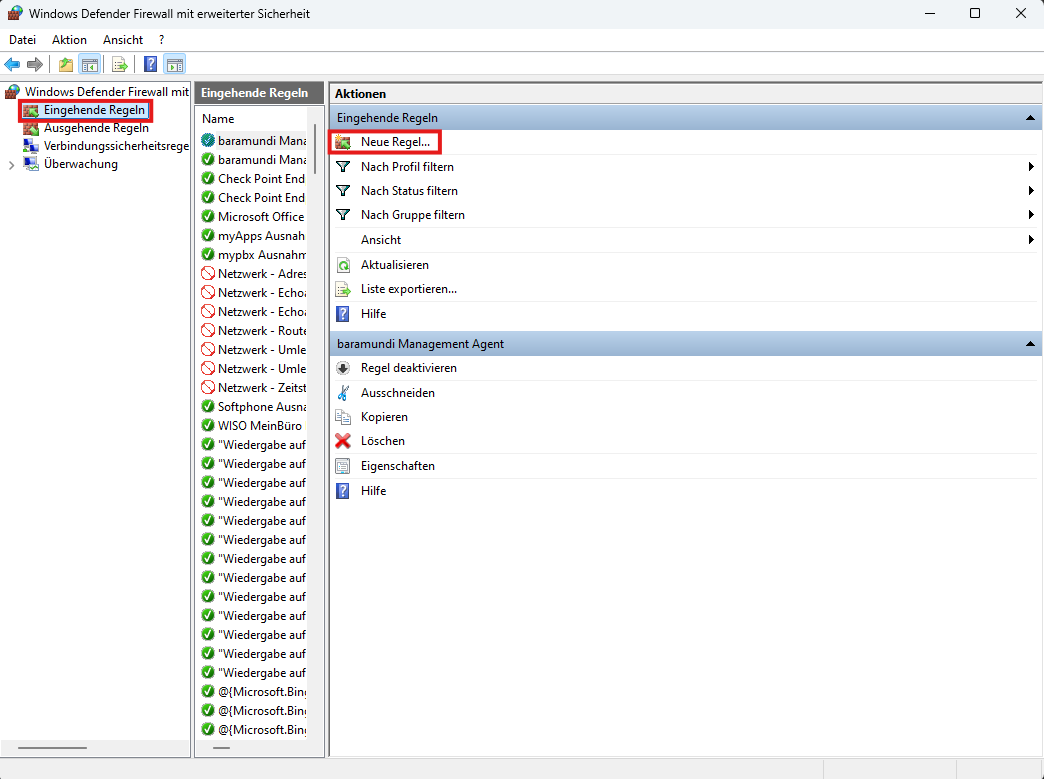The image size is (1044, 779).
Task: Select Ausgehende Regeln in the tree
Action: pyautogui.click(x=96, y=129)
